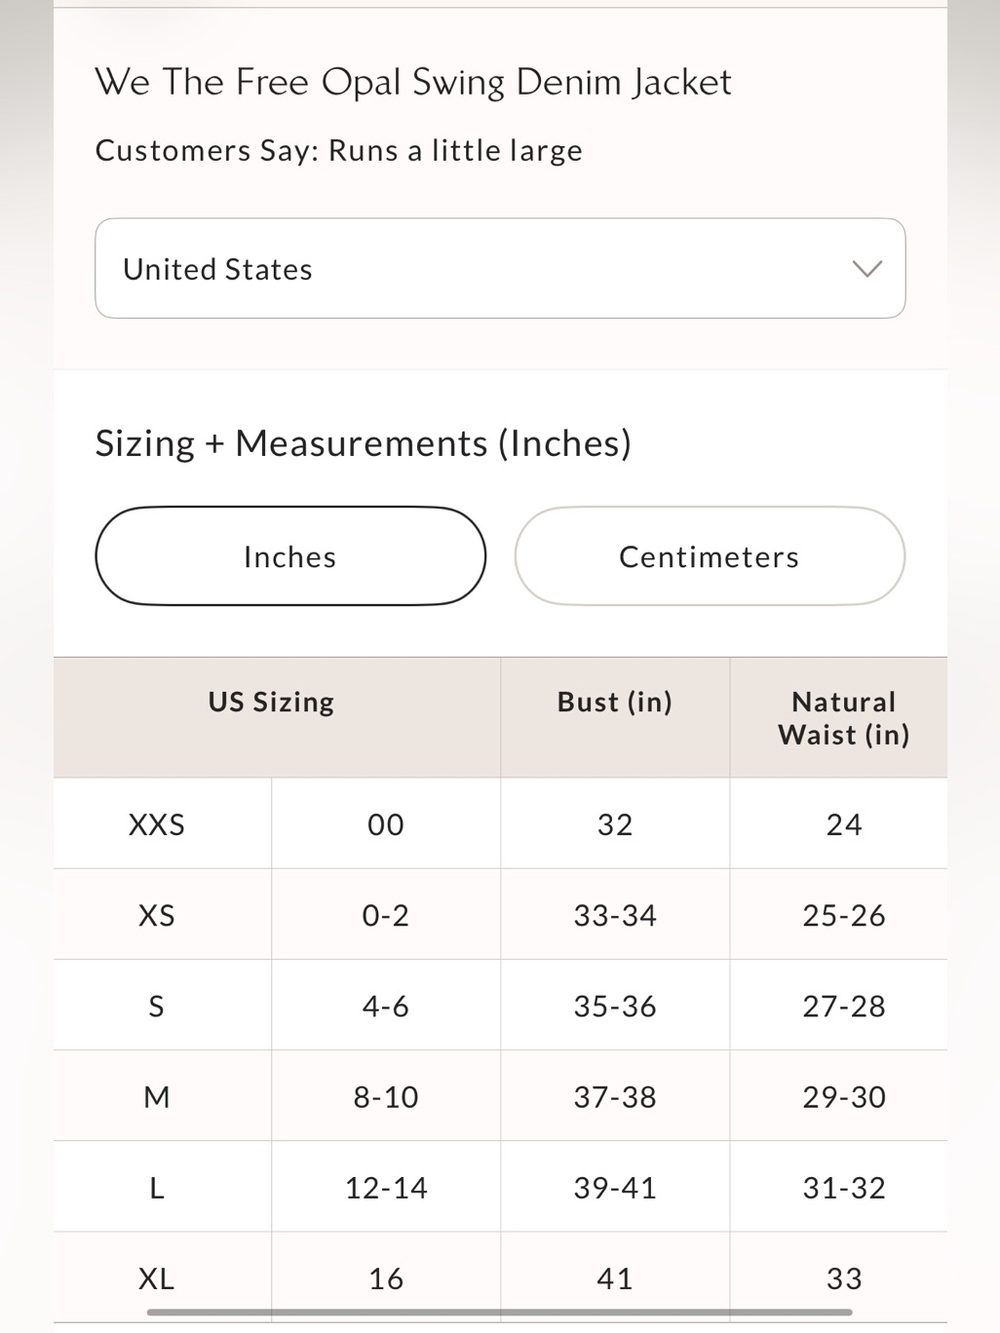Select the M size row label
Image resolution: width=1000 pixels, height=1333 pixels.
pyautogui.click(x=157, y=1097)
